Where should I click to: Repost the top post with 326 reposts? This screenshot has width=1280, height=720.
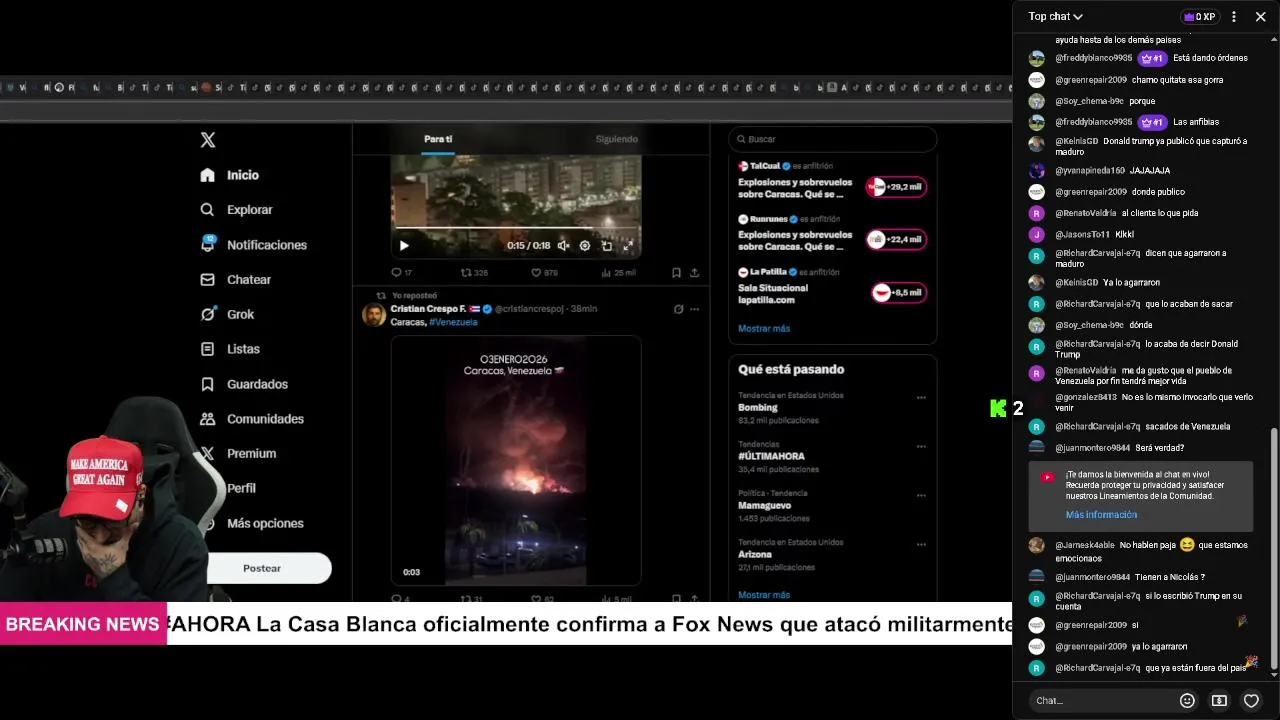[x=474, y=272]
